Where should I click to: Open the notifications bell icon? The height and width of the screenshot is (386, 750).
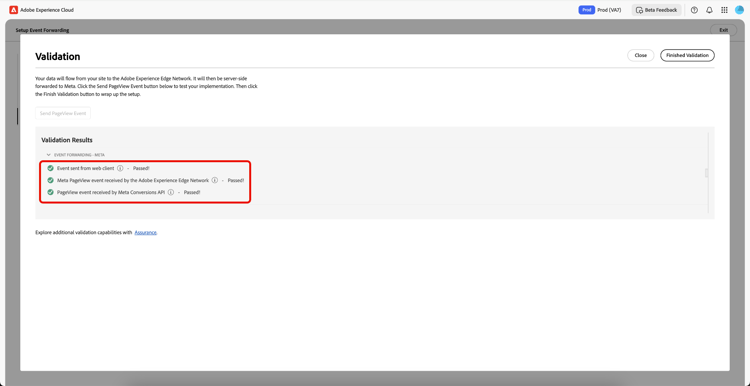tap(709, 10)
